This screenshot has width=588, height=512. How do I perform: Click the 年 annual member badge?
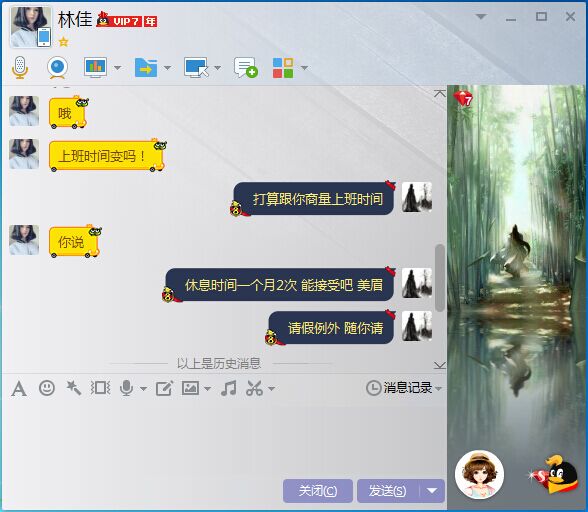tap(150, 21)
